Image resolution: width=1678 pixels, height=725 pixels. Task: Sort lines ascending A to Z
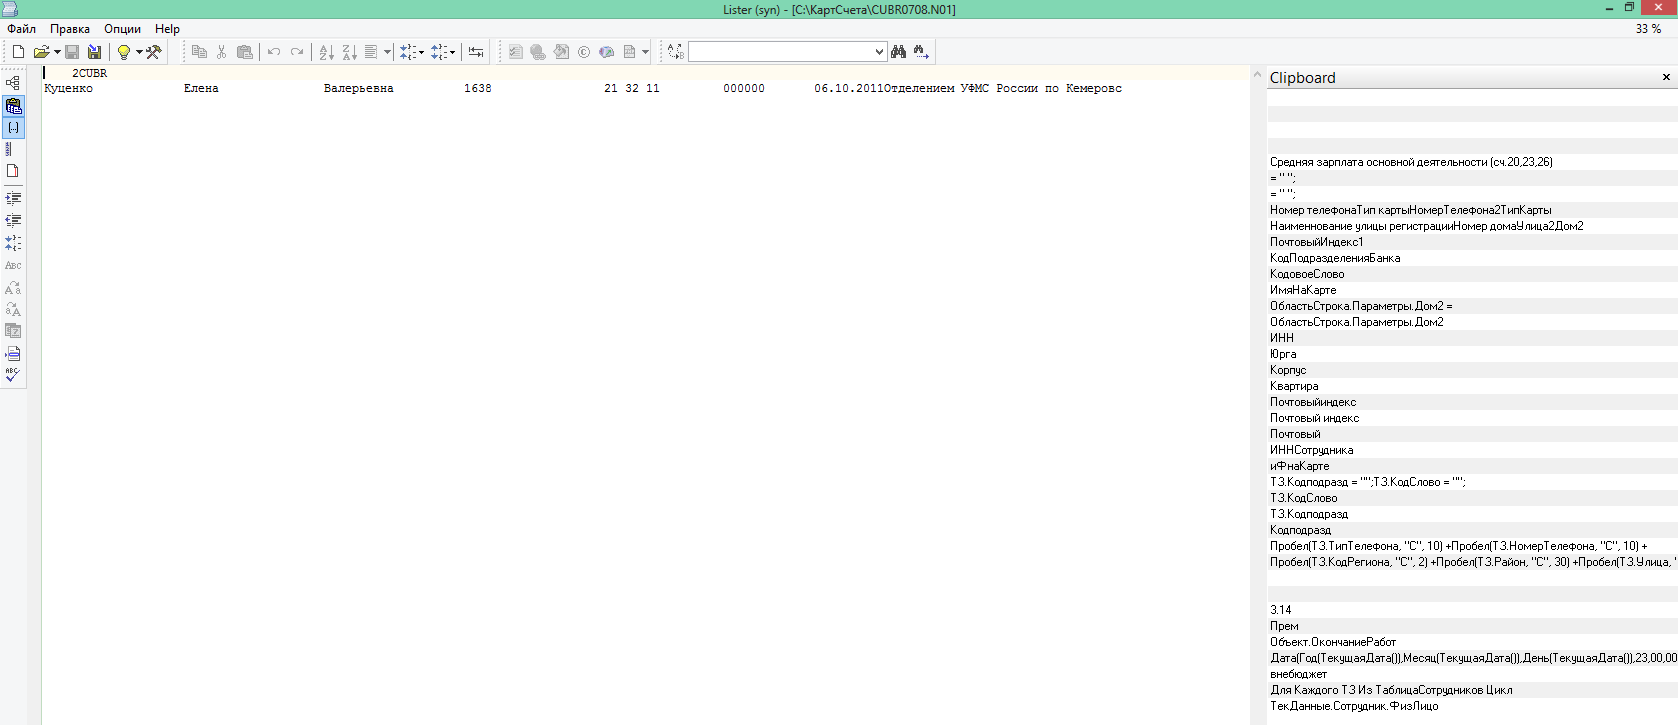[326, 52]
